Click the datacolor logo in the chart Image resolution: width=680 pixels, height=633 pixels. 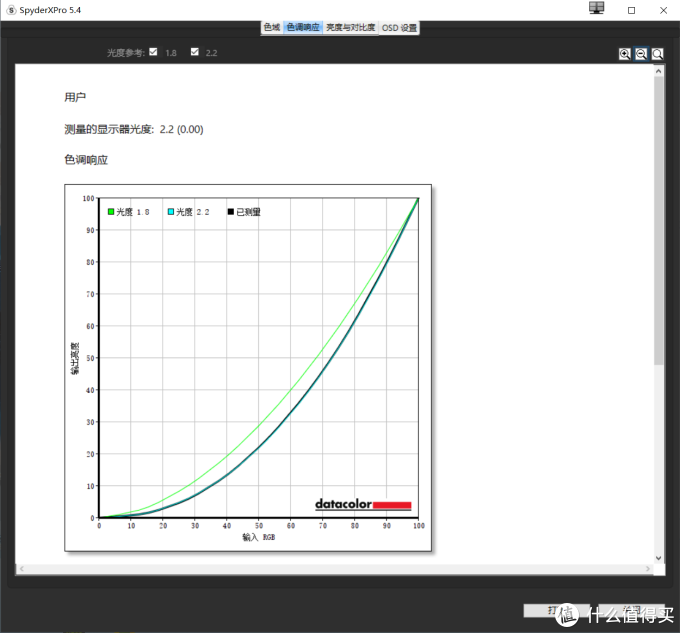[x=363, y=504]
